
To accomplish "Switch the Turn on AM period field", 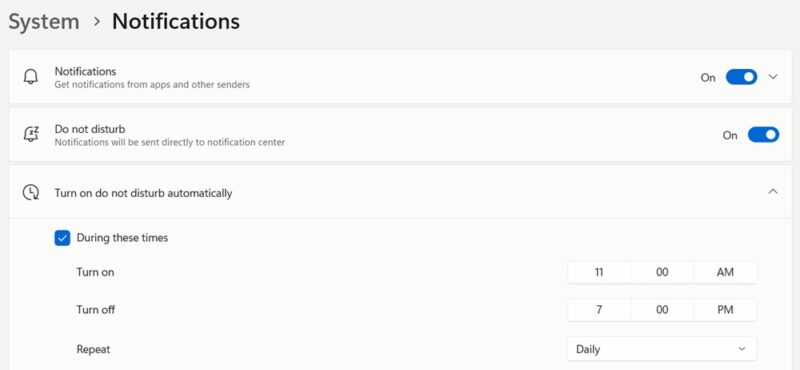I will (725, 272).
